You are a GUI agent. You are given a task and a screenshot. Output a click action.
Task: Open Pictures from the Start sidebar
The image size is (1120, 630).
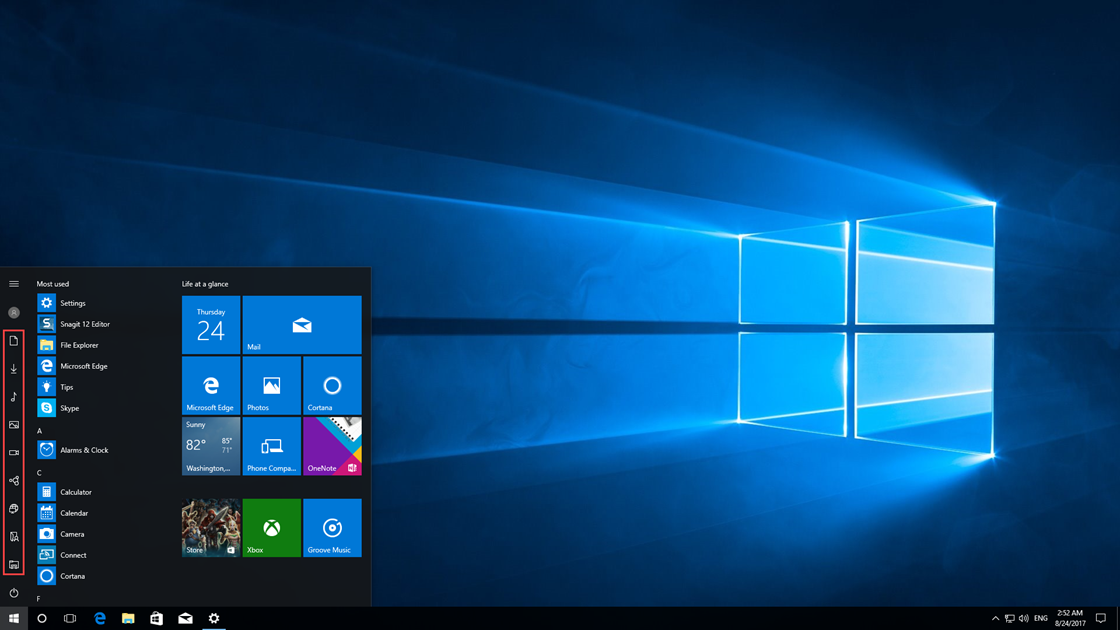14,424
